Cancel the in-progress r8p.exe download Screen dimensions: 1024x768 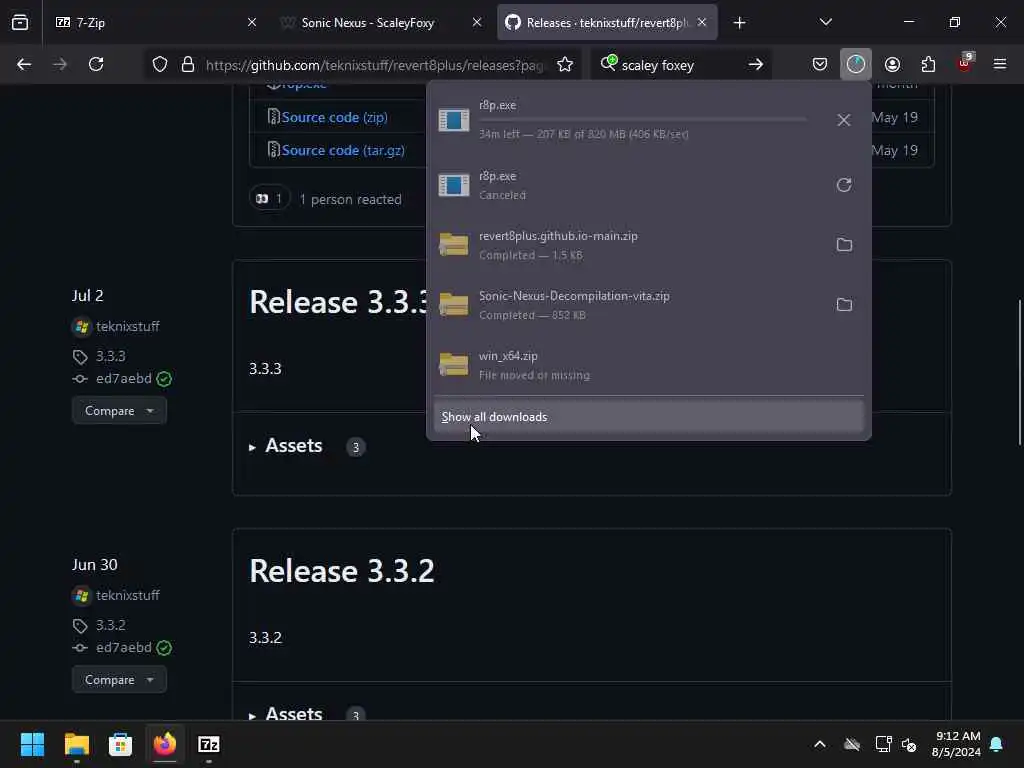tap(844, 120)
